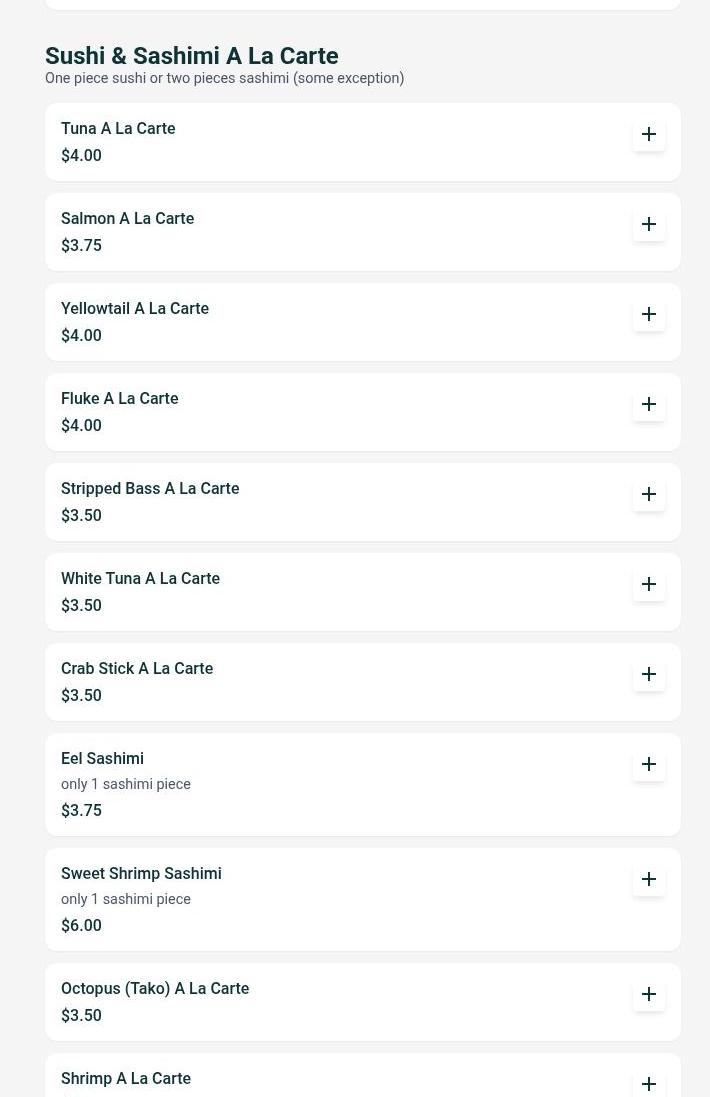Click the $6.00 price on Sweet Shrimp
Viewport: 710px width, 1097px height.
coord(81,925)
